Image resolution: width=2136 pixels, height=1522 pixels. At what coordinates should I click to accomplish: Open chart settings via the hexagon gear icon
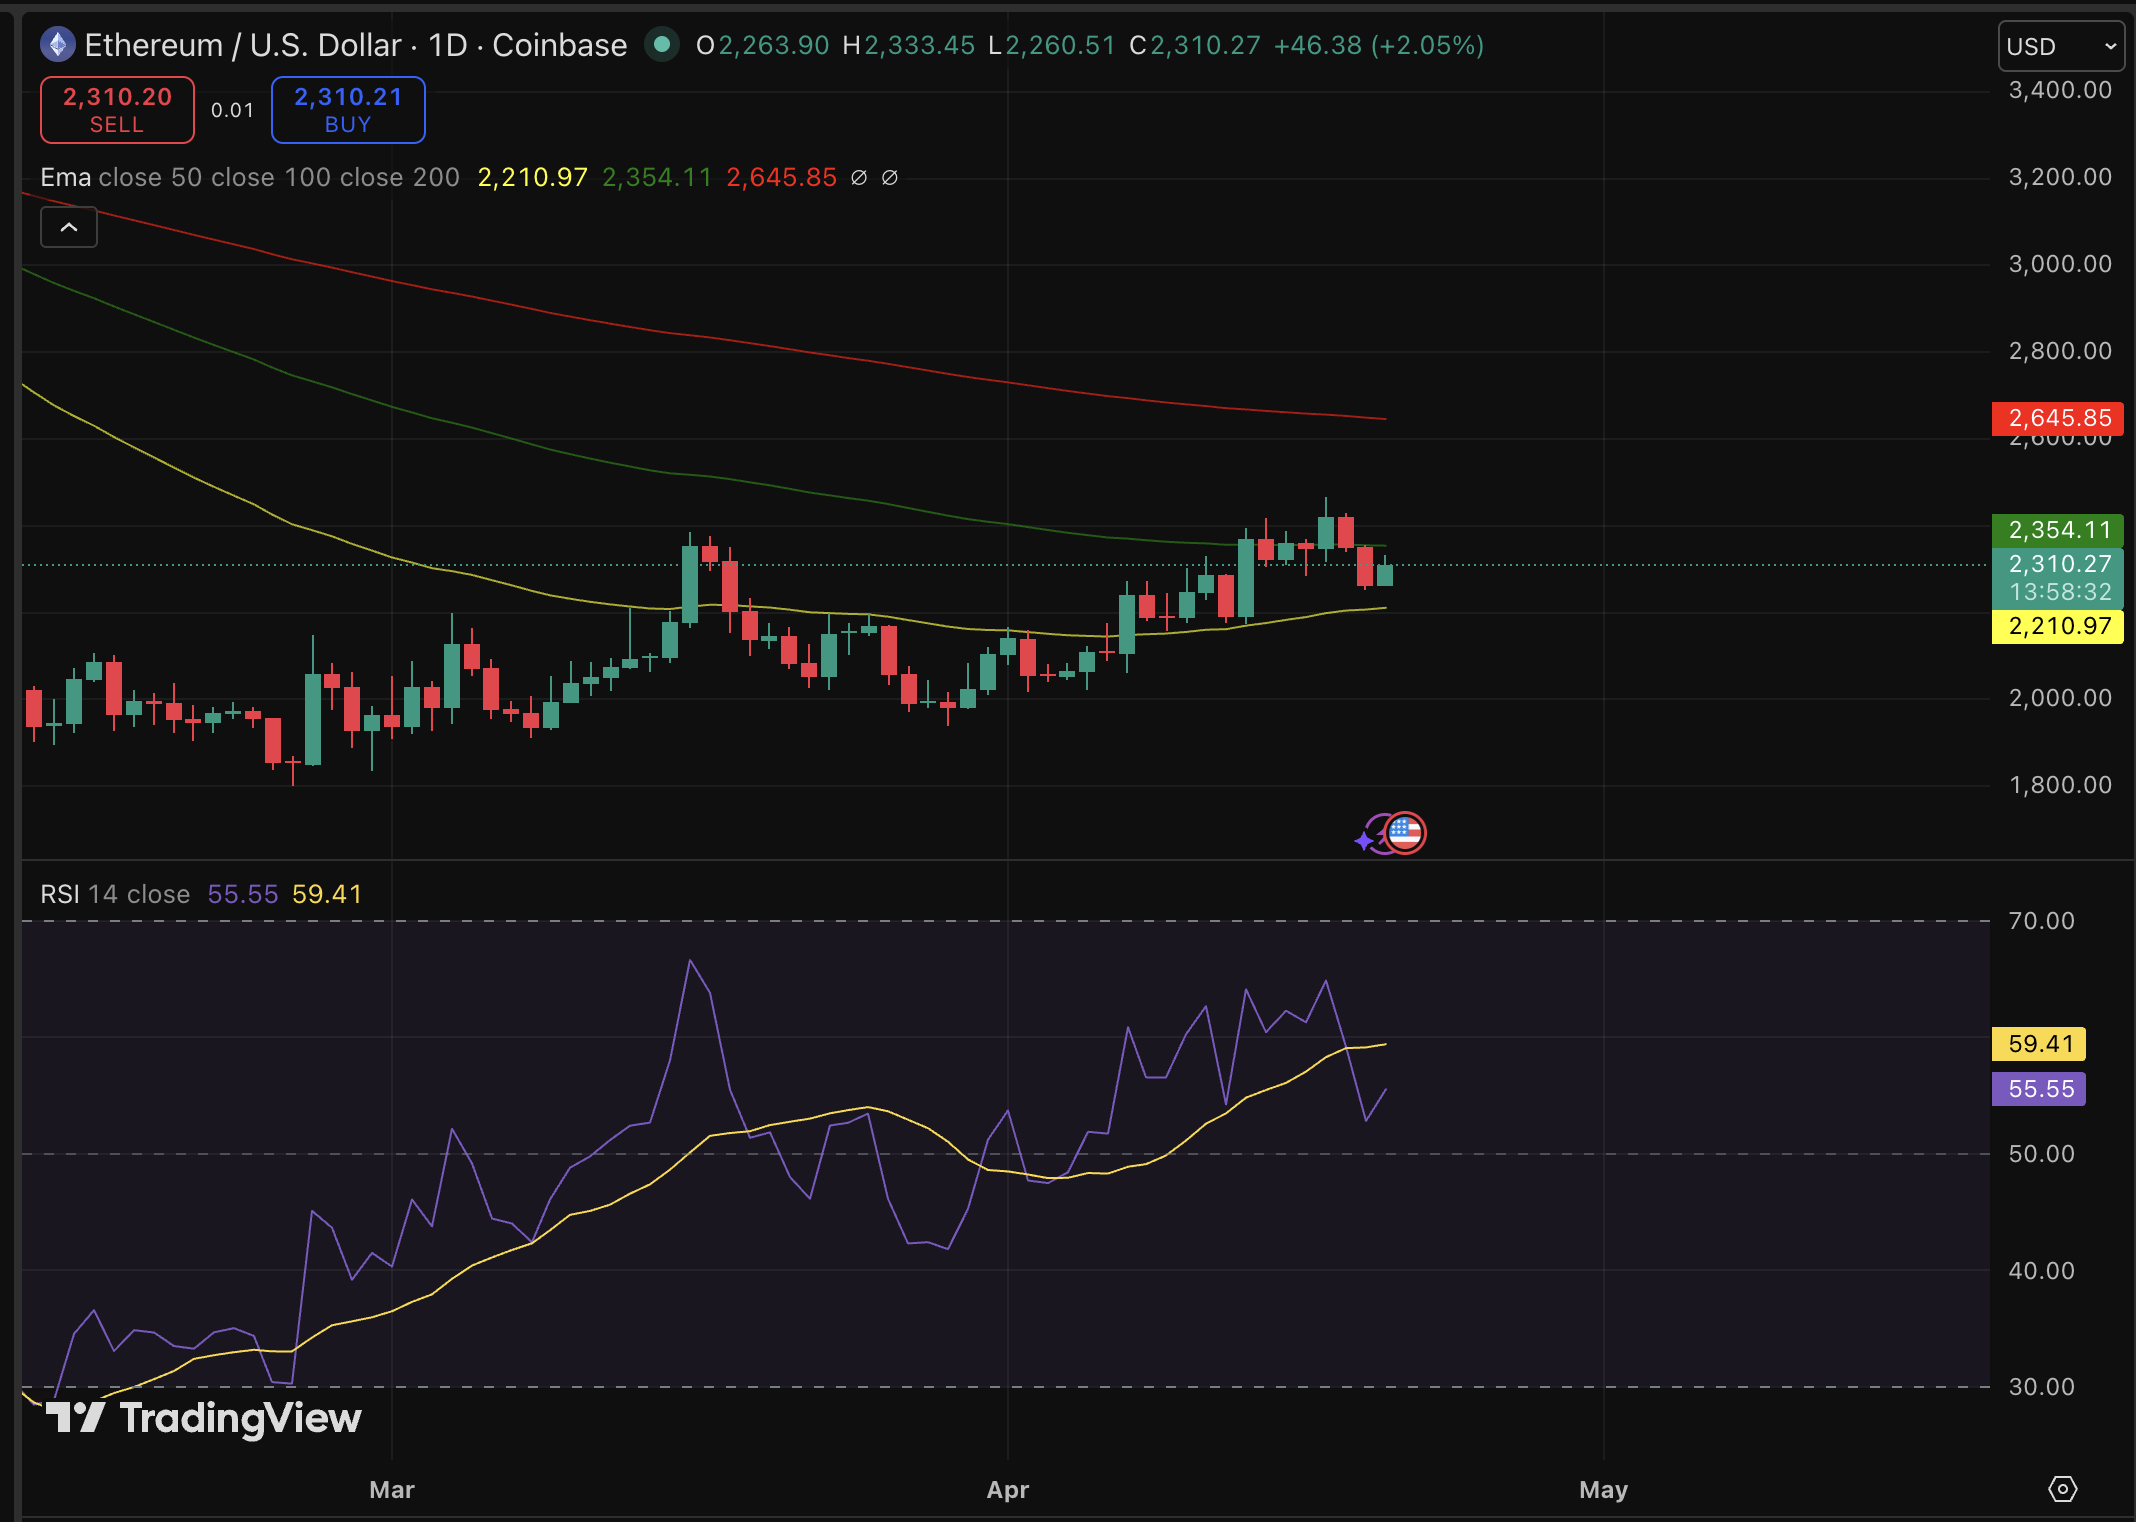[2065, 1488]
